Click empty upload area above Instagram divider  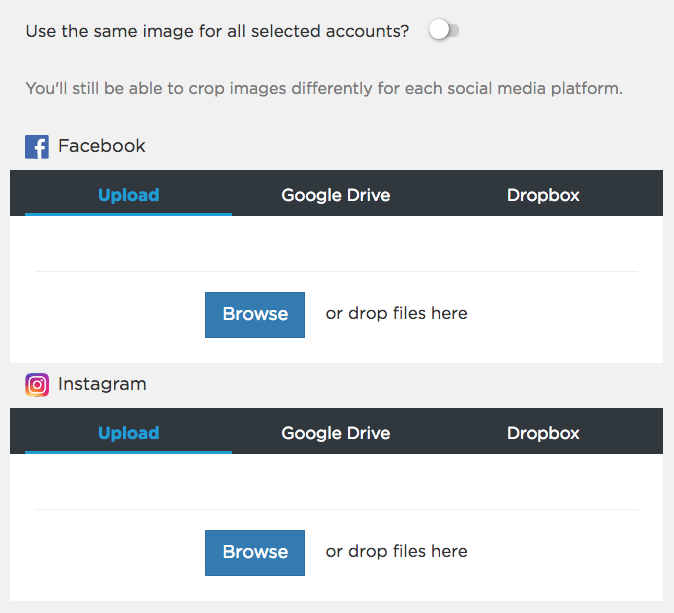pyautogui.click(x=336, y=481)
